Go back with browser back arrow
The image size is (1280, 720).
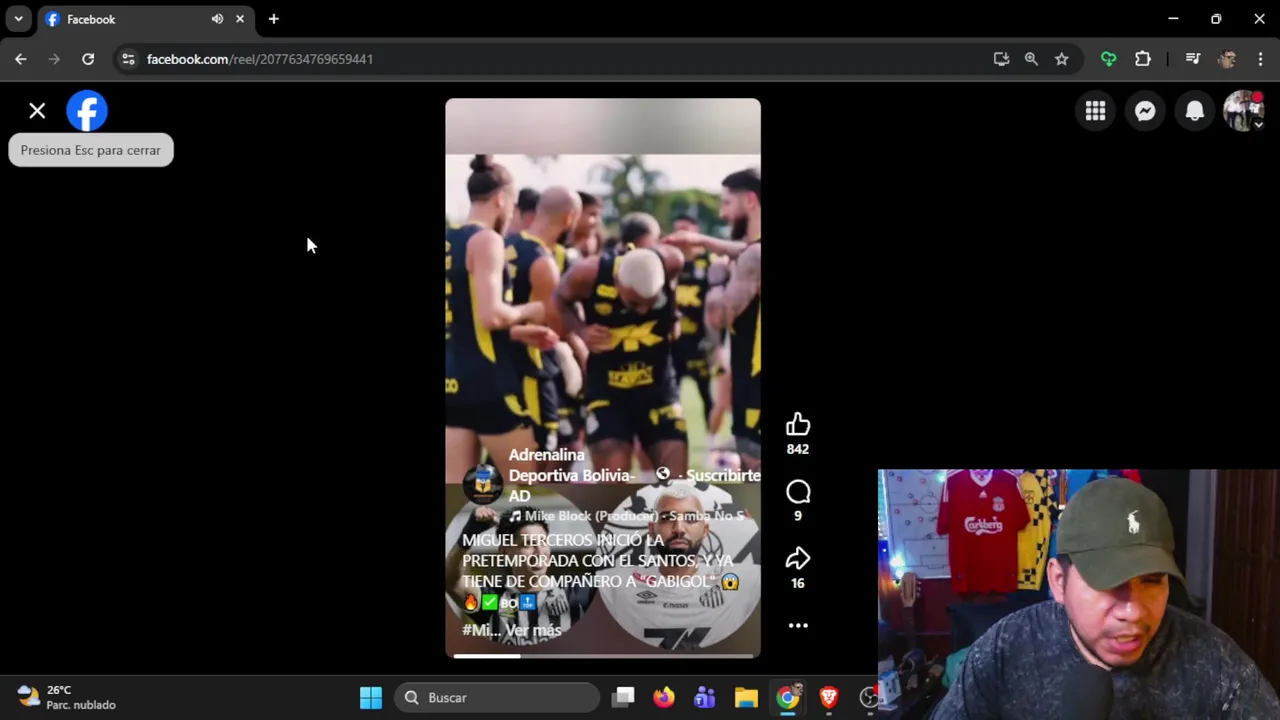pos(21,59)
